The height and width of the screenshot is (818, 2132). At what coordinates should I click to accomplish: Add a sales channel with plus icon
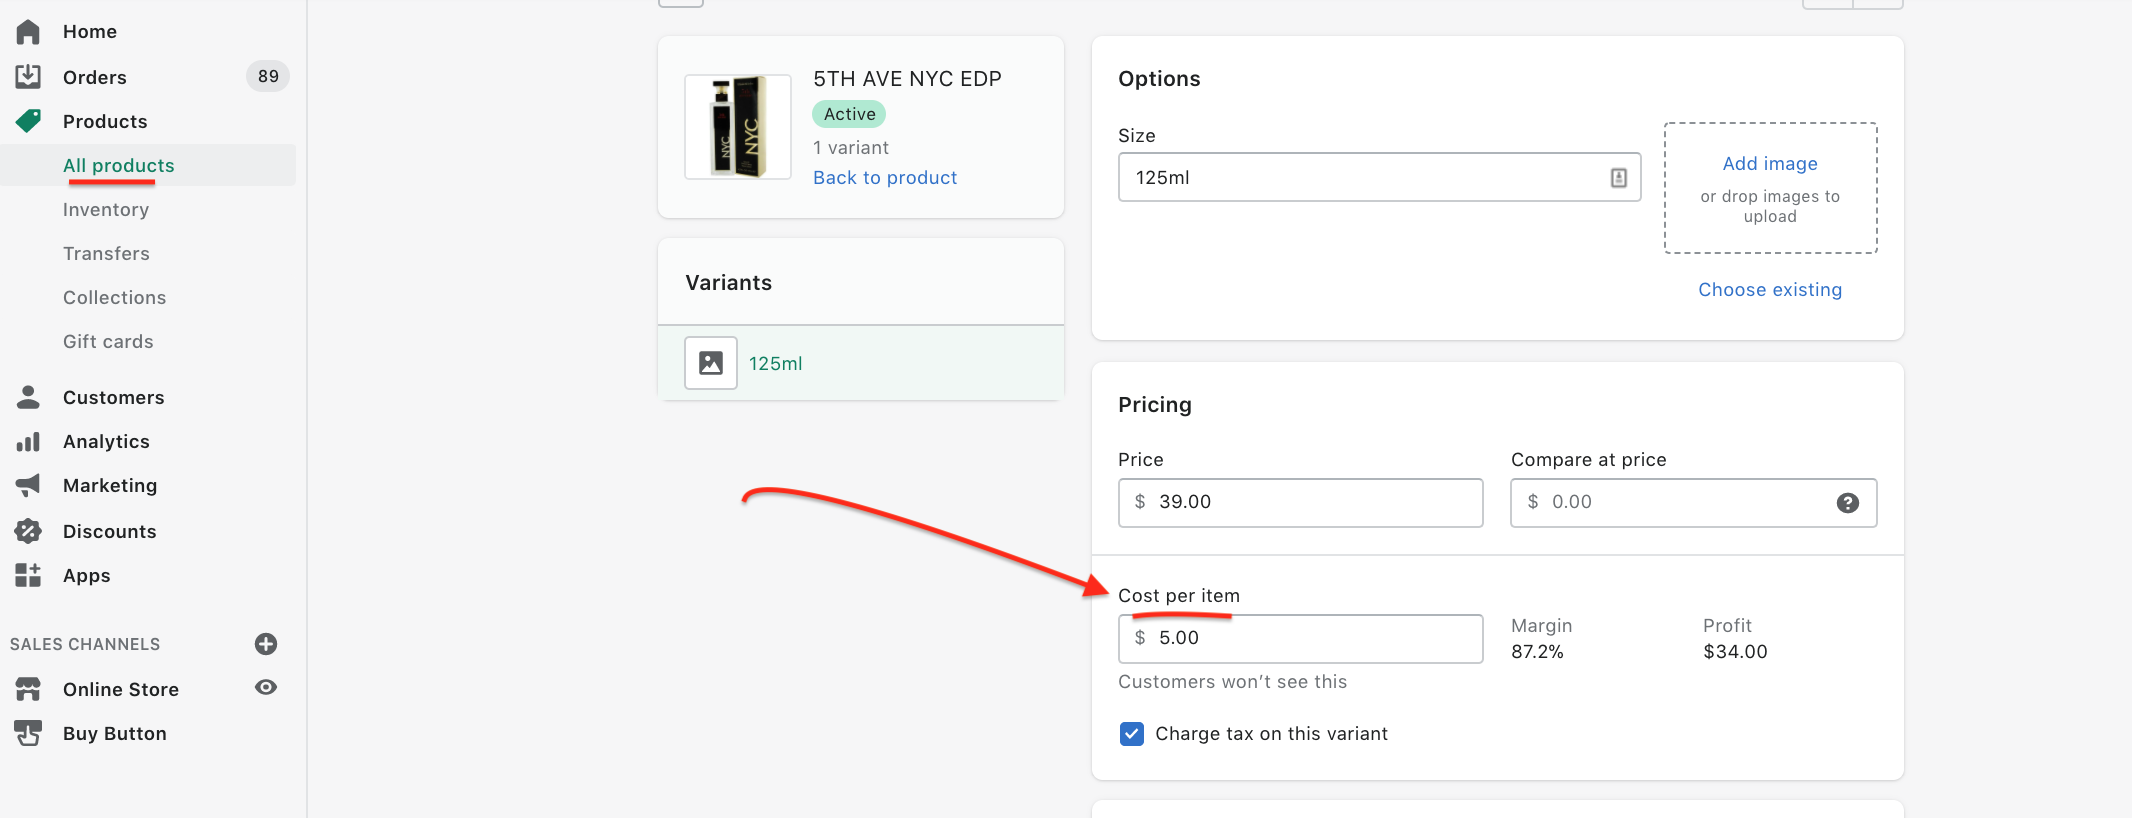[x=266, y=644]
